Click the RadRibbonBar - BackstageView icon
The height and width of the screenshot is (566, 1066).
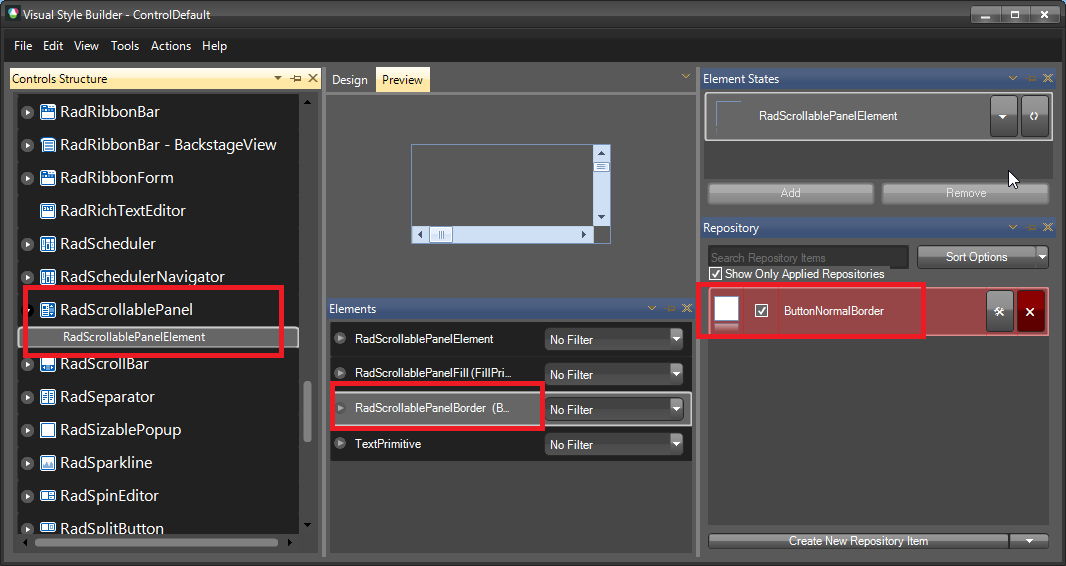[x=48, y=145]
